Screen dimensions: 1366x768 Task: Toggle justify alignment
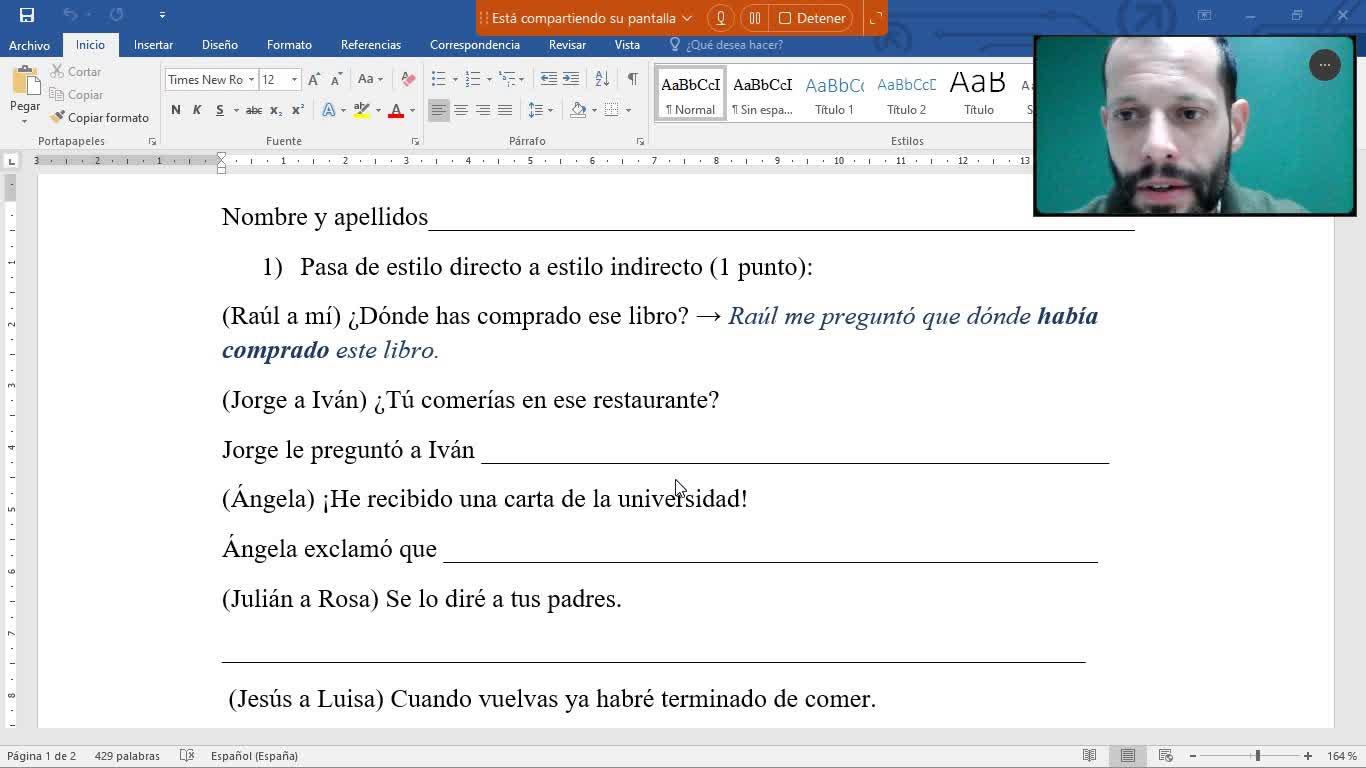pyautogui.click(x=505, y=110)
